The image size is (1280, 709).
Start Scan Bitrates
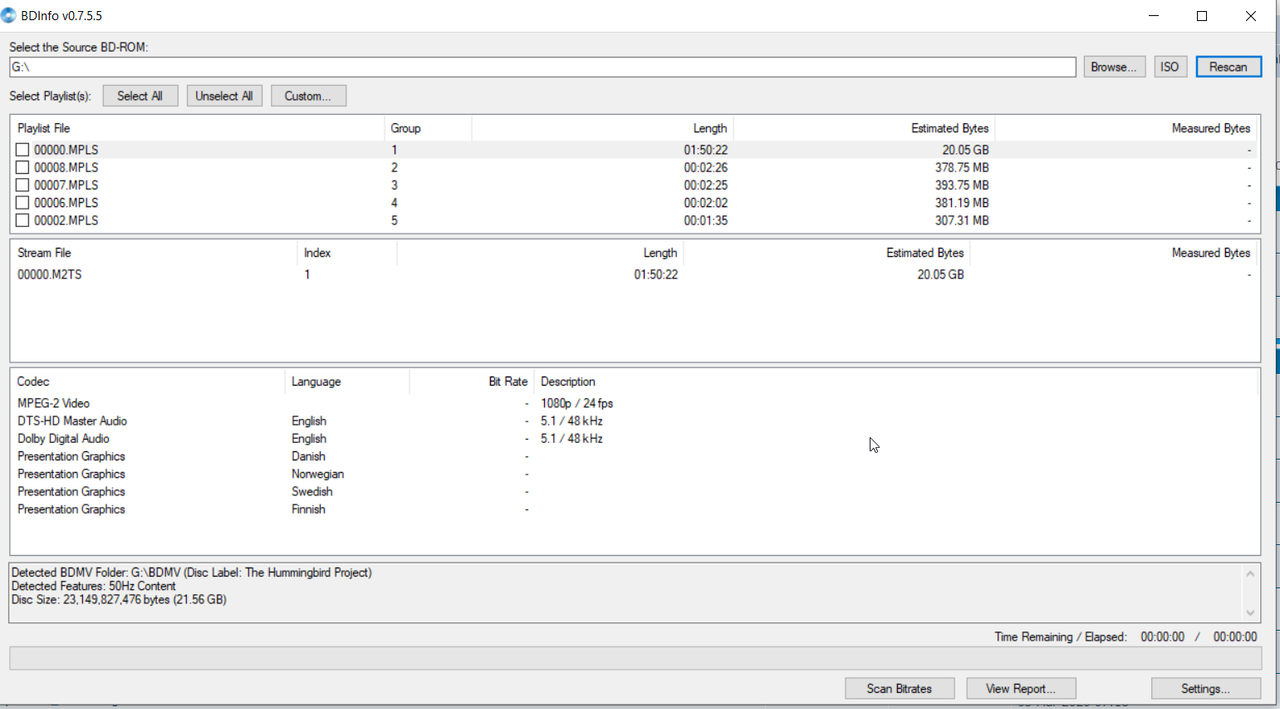899,689
